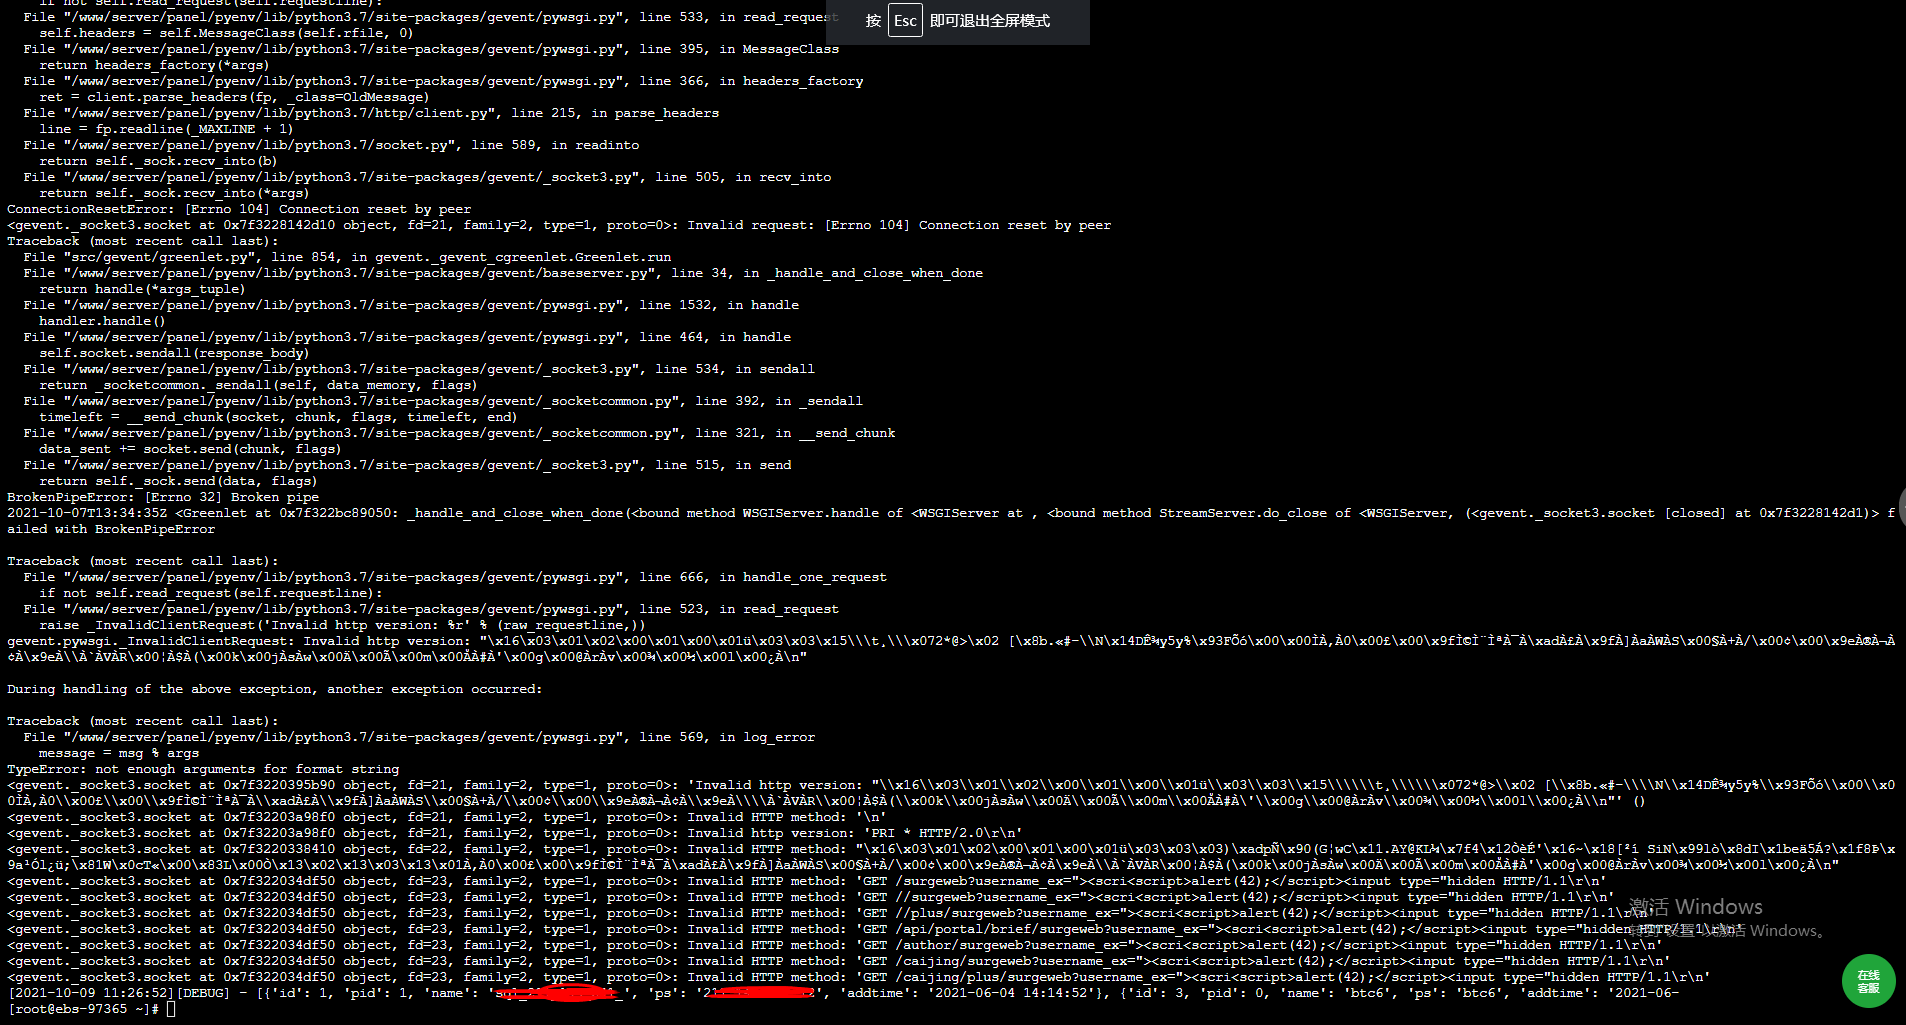Click the terminal cursor after the root prompt
Image resolution: width=1906 pixels, height=1025 pixels.
point(171,1009)
